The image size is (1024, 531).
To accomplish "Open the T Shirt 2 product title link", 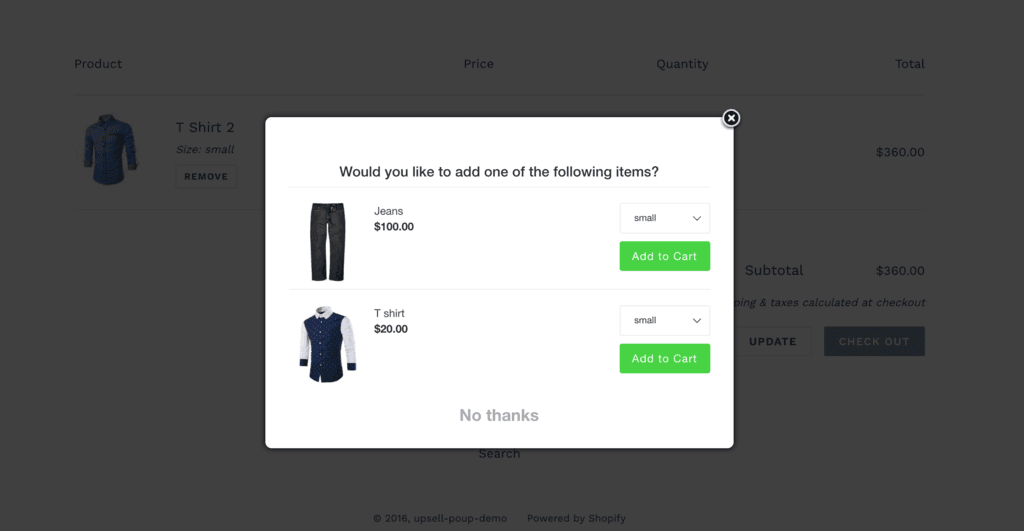I will click(x=205, y=127).
